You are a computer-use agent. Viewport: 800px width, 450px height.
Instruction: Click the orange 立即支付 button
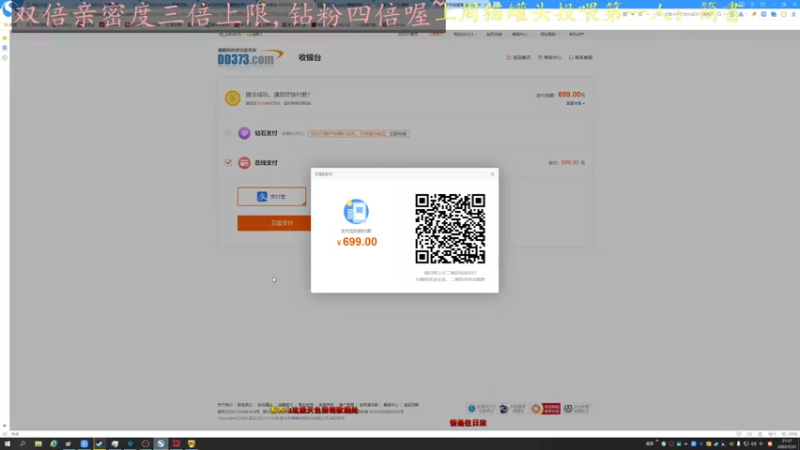click(x=274, y=223)
